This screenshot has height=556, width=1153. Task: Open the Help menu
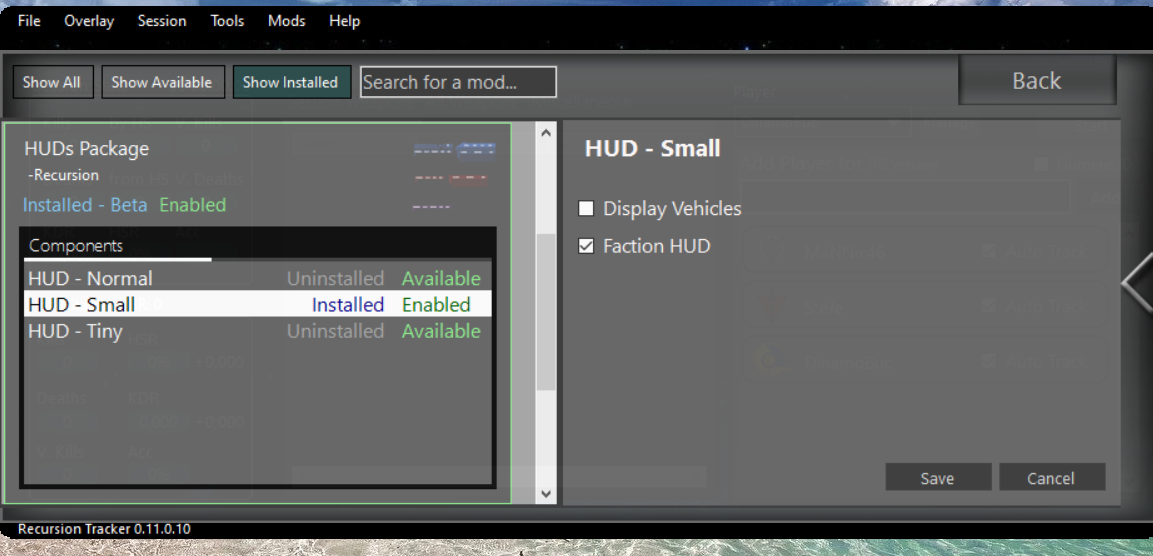click(344, 21)
